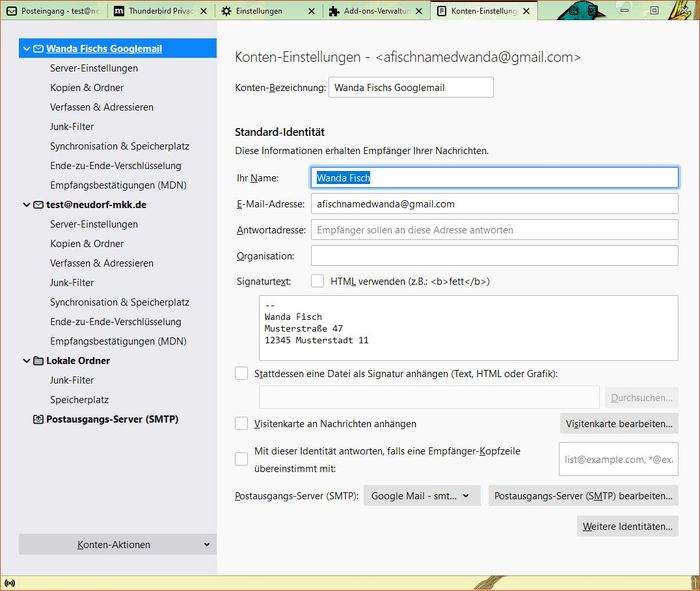Click the Weitere Identitäten button
The width and height of the screenshot is (700, 591).
coord(627,526)
